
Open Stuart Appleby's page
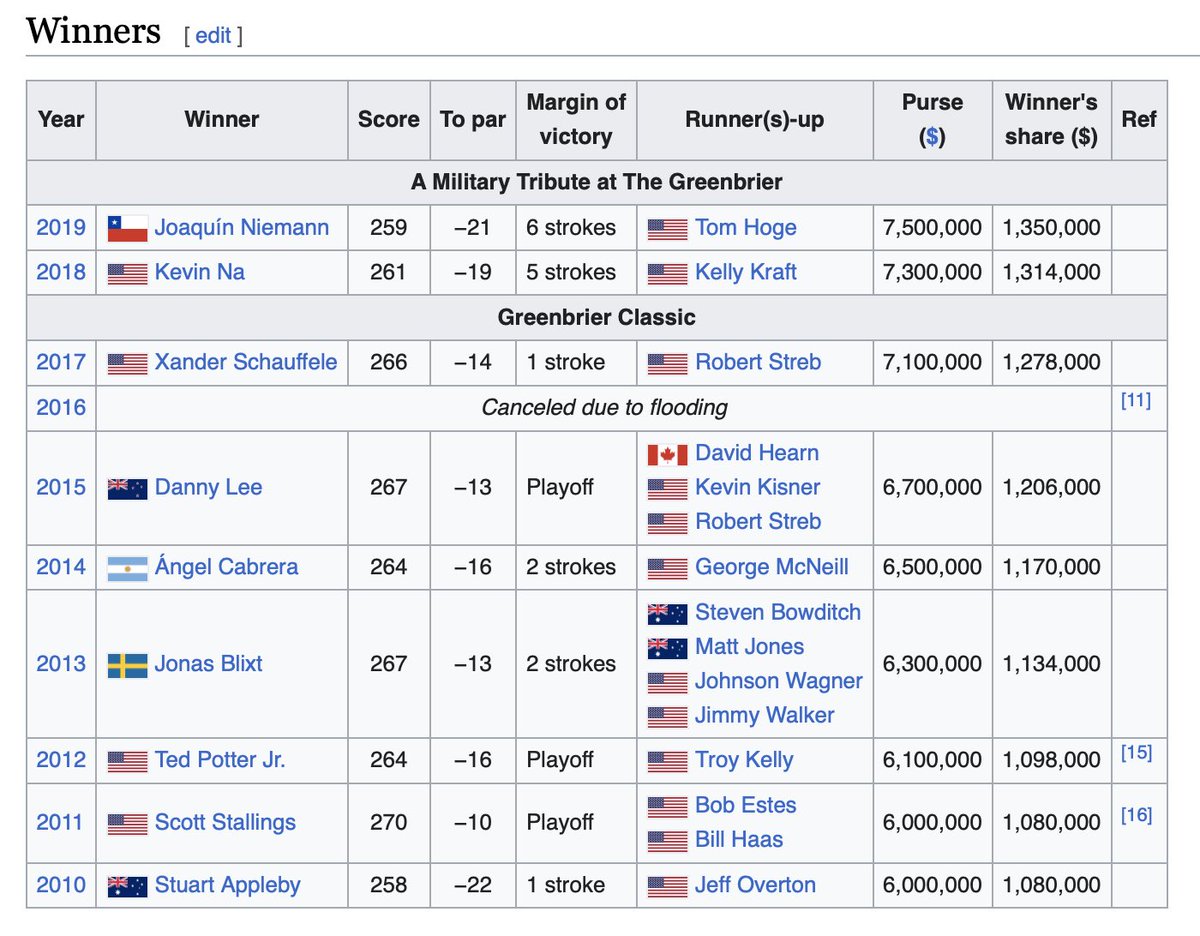(x=228, y=885)
